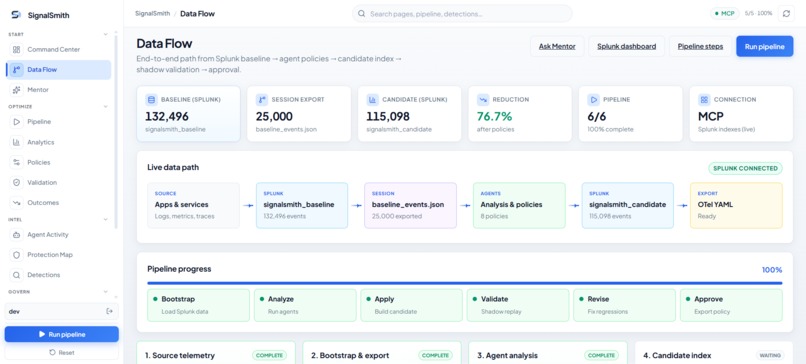This screenshot has height=364, width=806.
Task: Open Agent Activity page
Action: (58, 234)
